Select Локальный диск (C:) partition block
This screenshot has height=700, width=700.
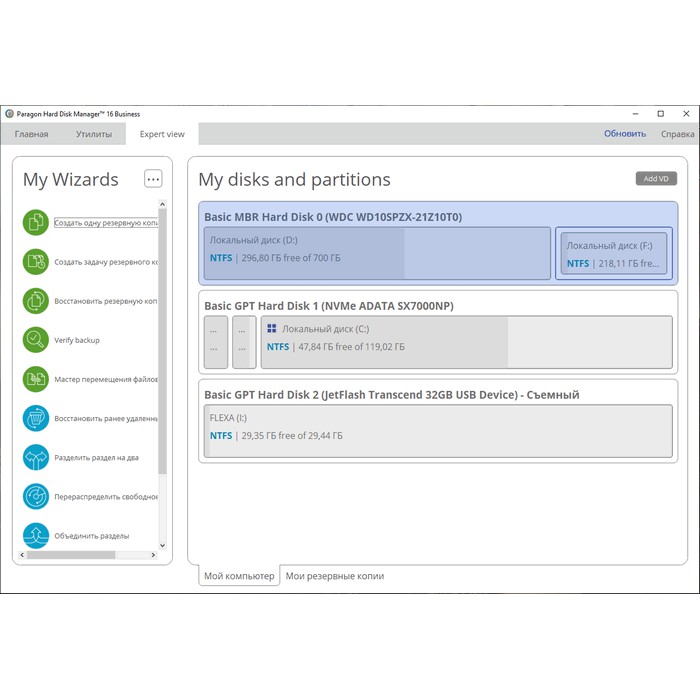[466, 342]
